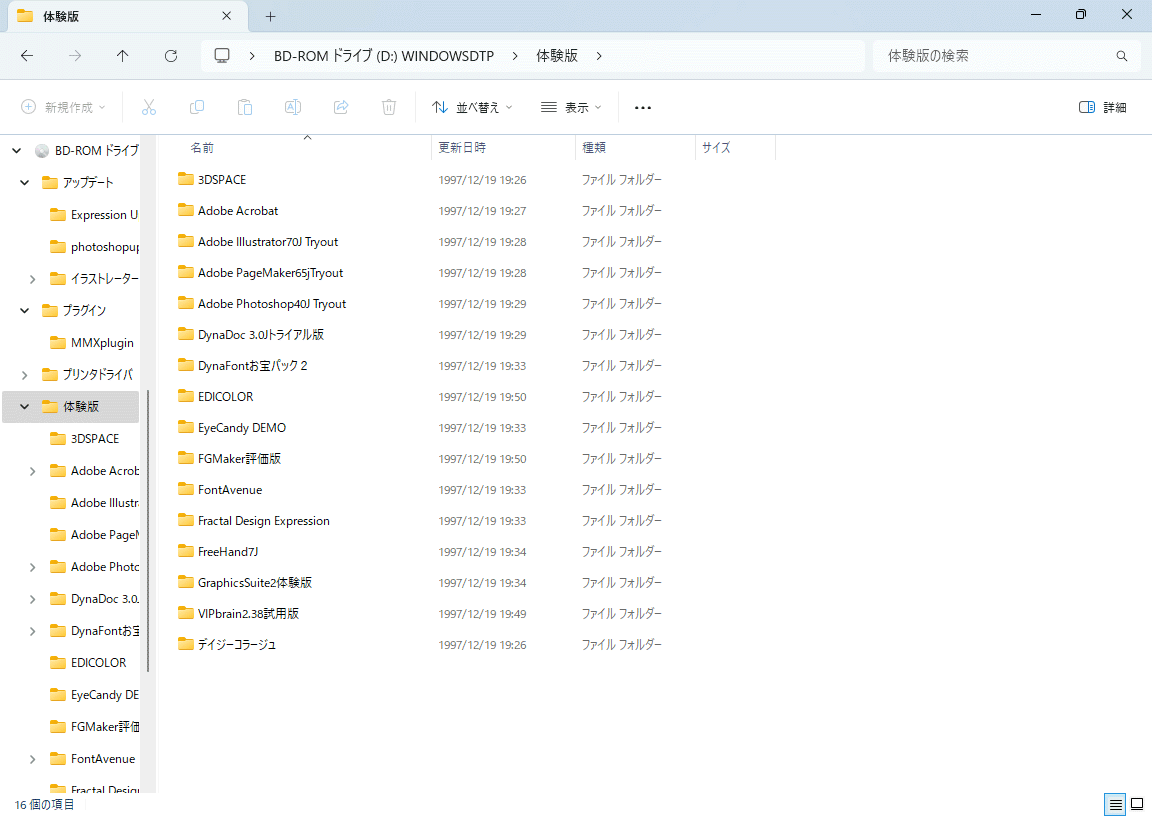The height and width of the screenshot is (816, 1152).
Task: Click the Paste clipboard icon
Action: tap(245, 107)
